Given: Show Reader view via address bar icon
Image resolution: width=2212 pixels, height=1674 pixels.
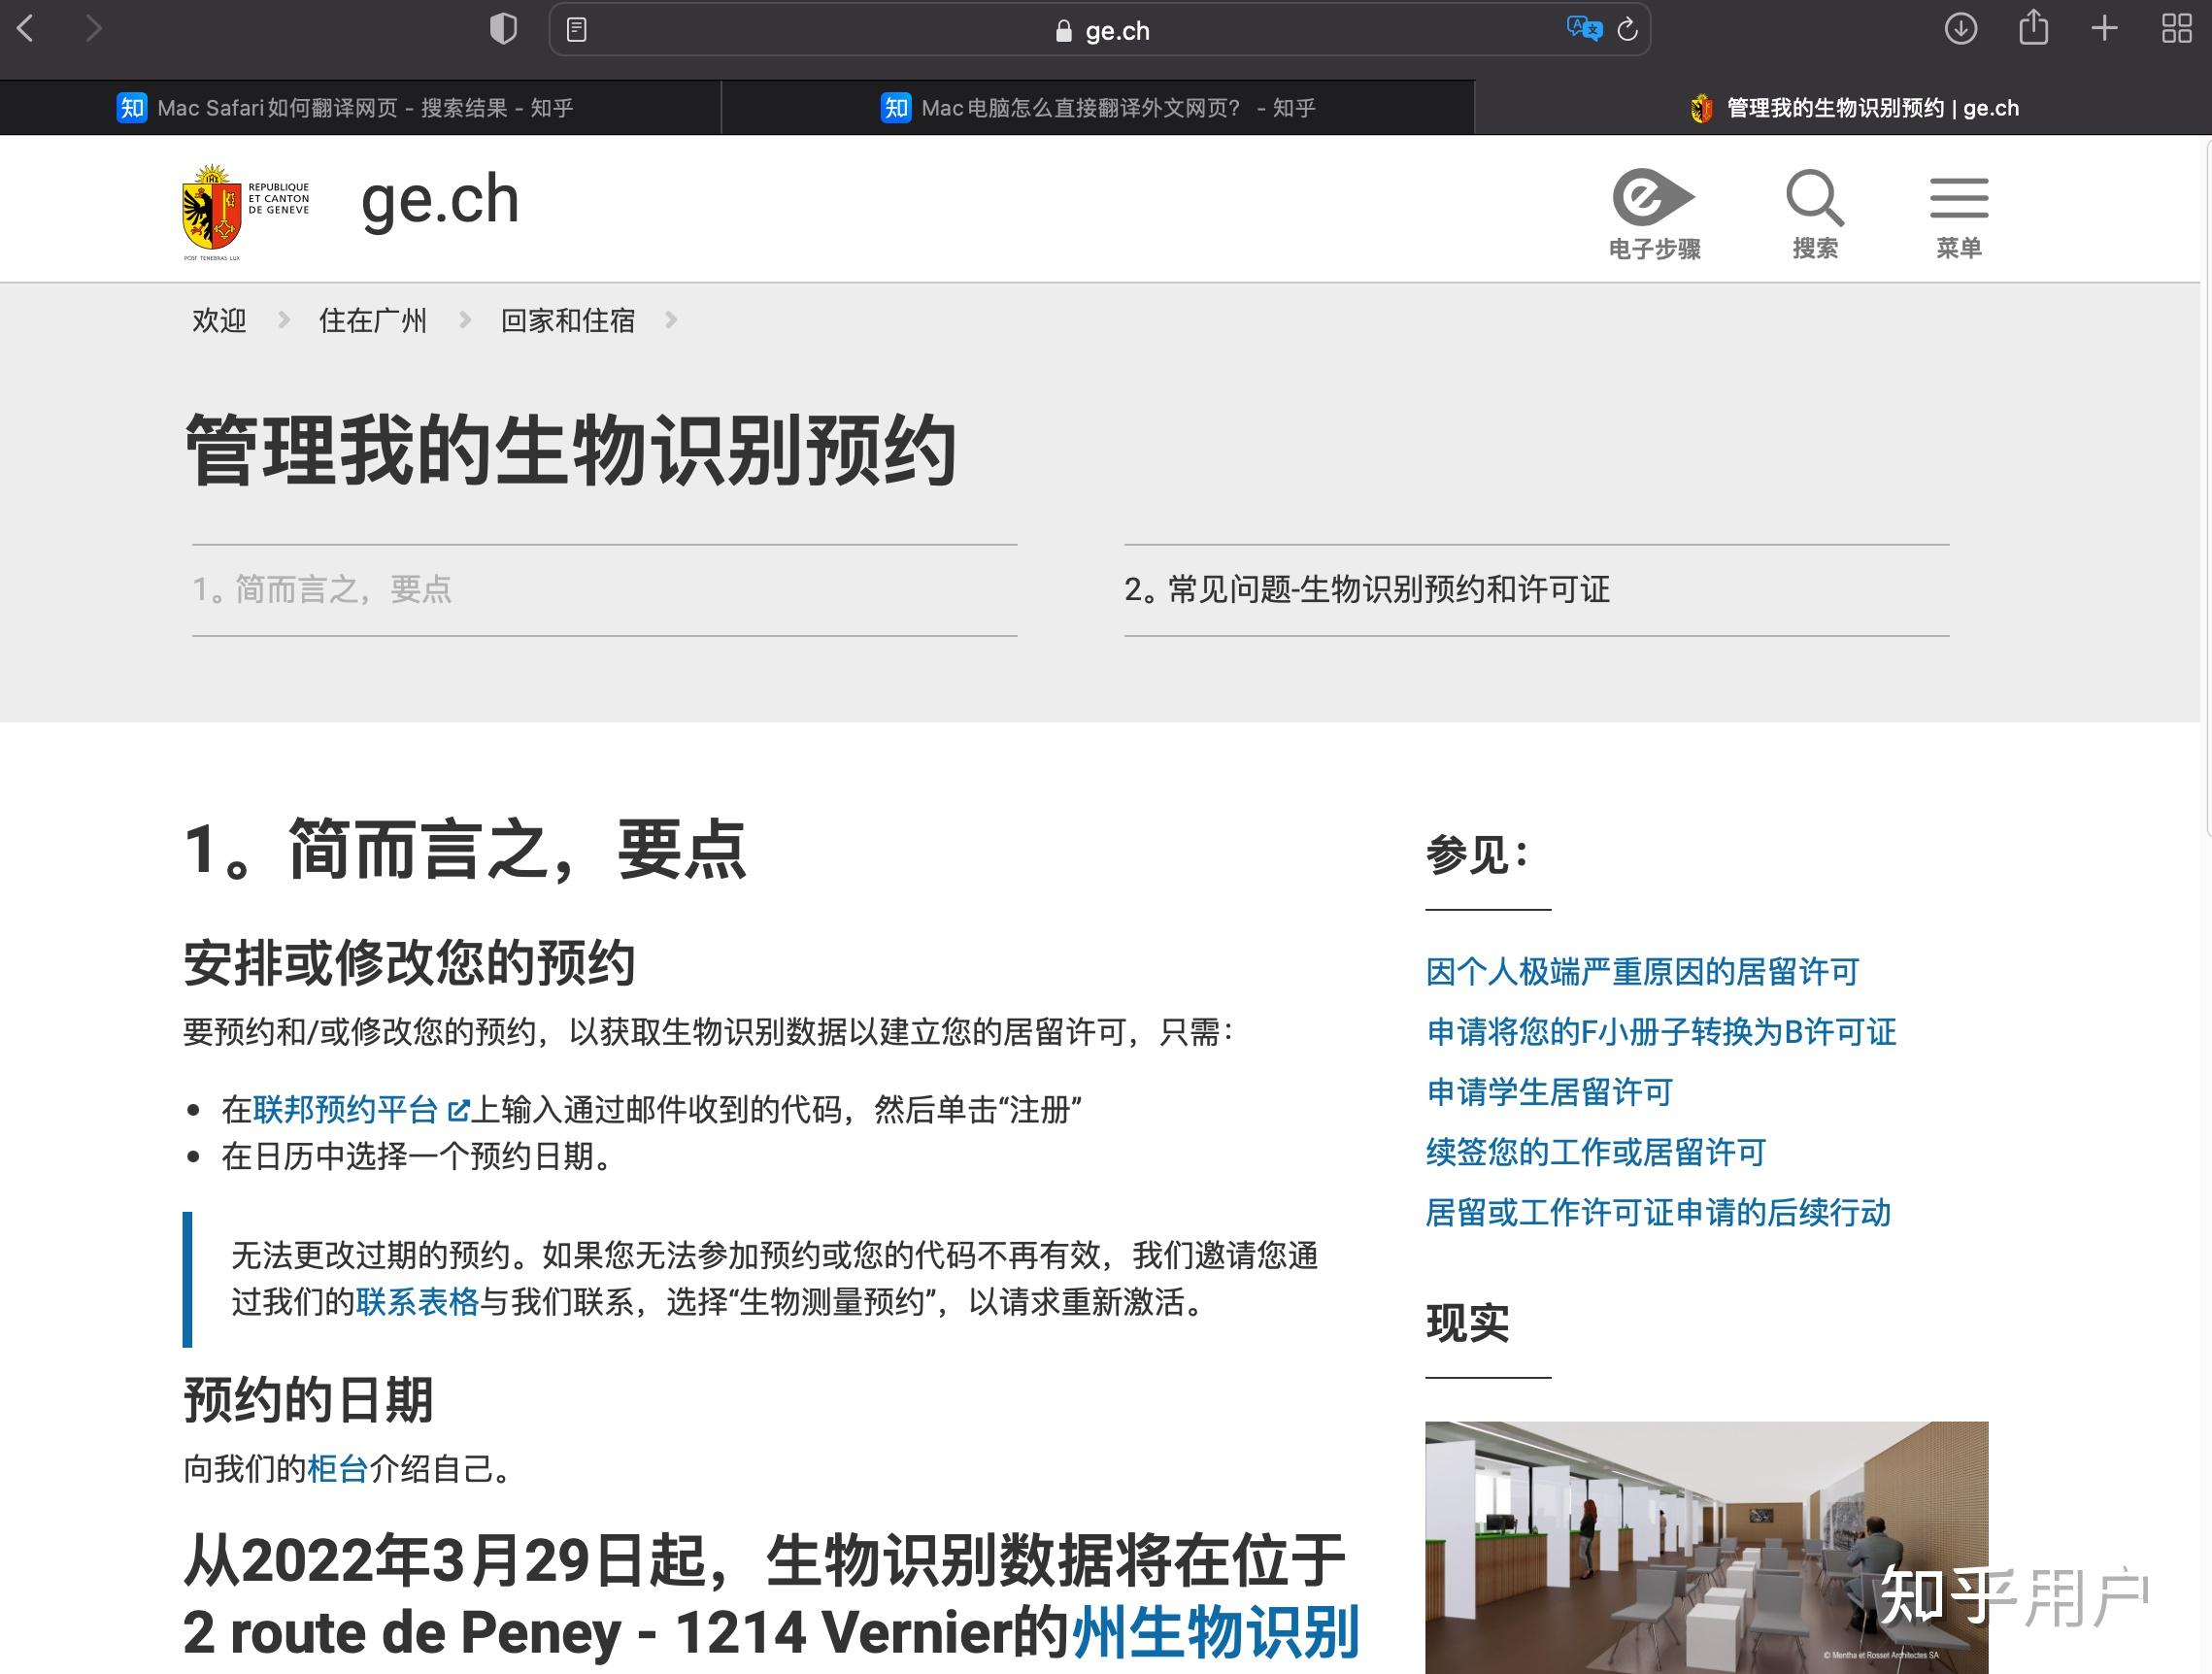Looking at the screenshot, I should (577, 30).
